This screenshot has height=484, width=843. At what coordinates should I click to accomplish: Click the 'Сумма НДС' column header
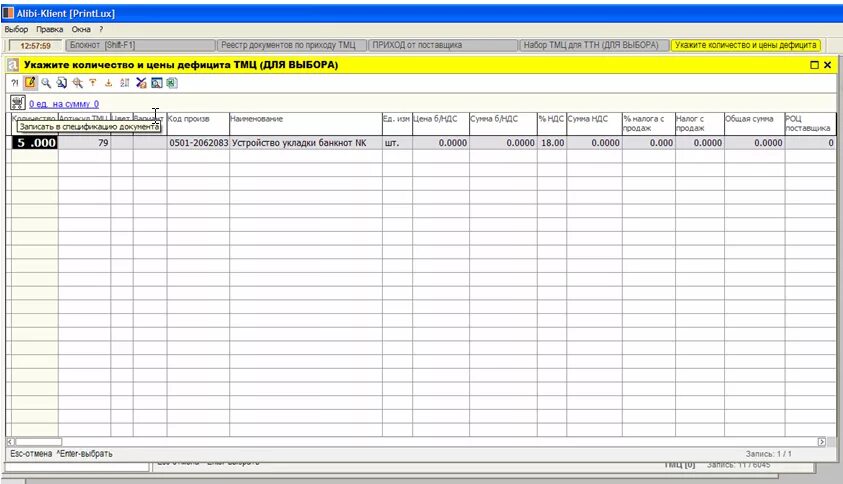(x=594, y=124)
